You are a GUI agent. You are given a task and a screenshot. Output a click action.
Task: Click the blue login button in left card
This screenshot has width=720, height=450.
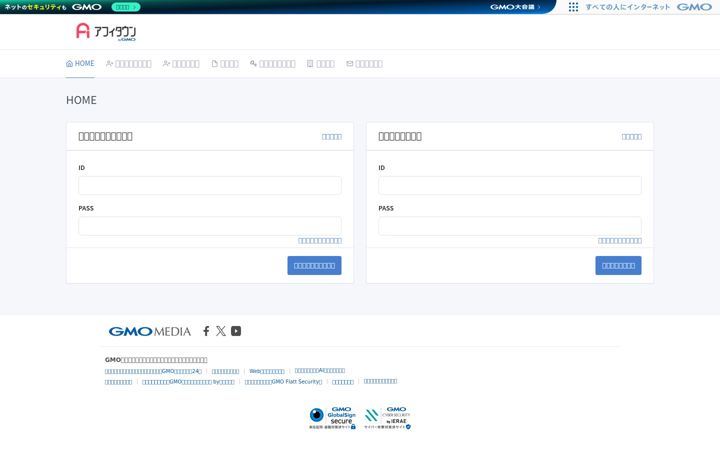(x=315, y=265)
